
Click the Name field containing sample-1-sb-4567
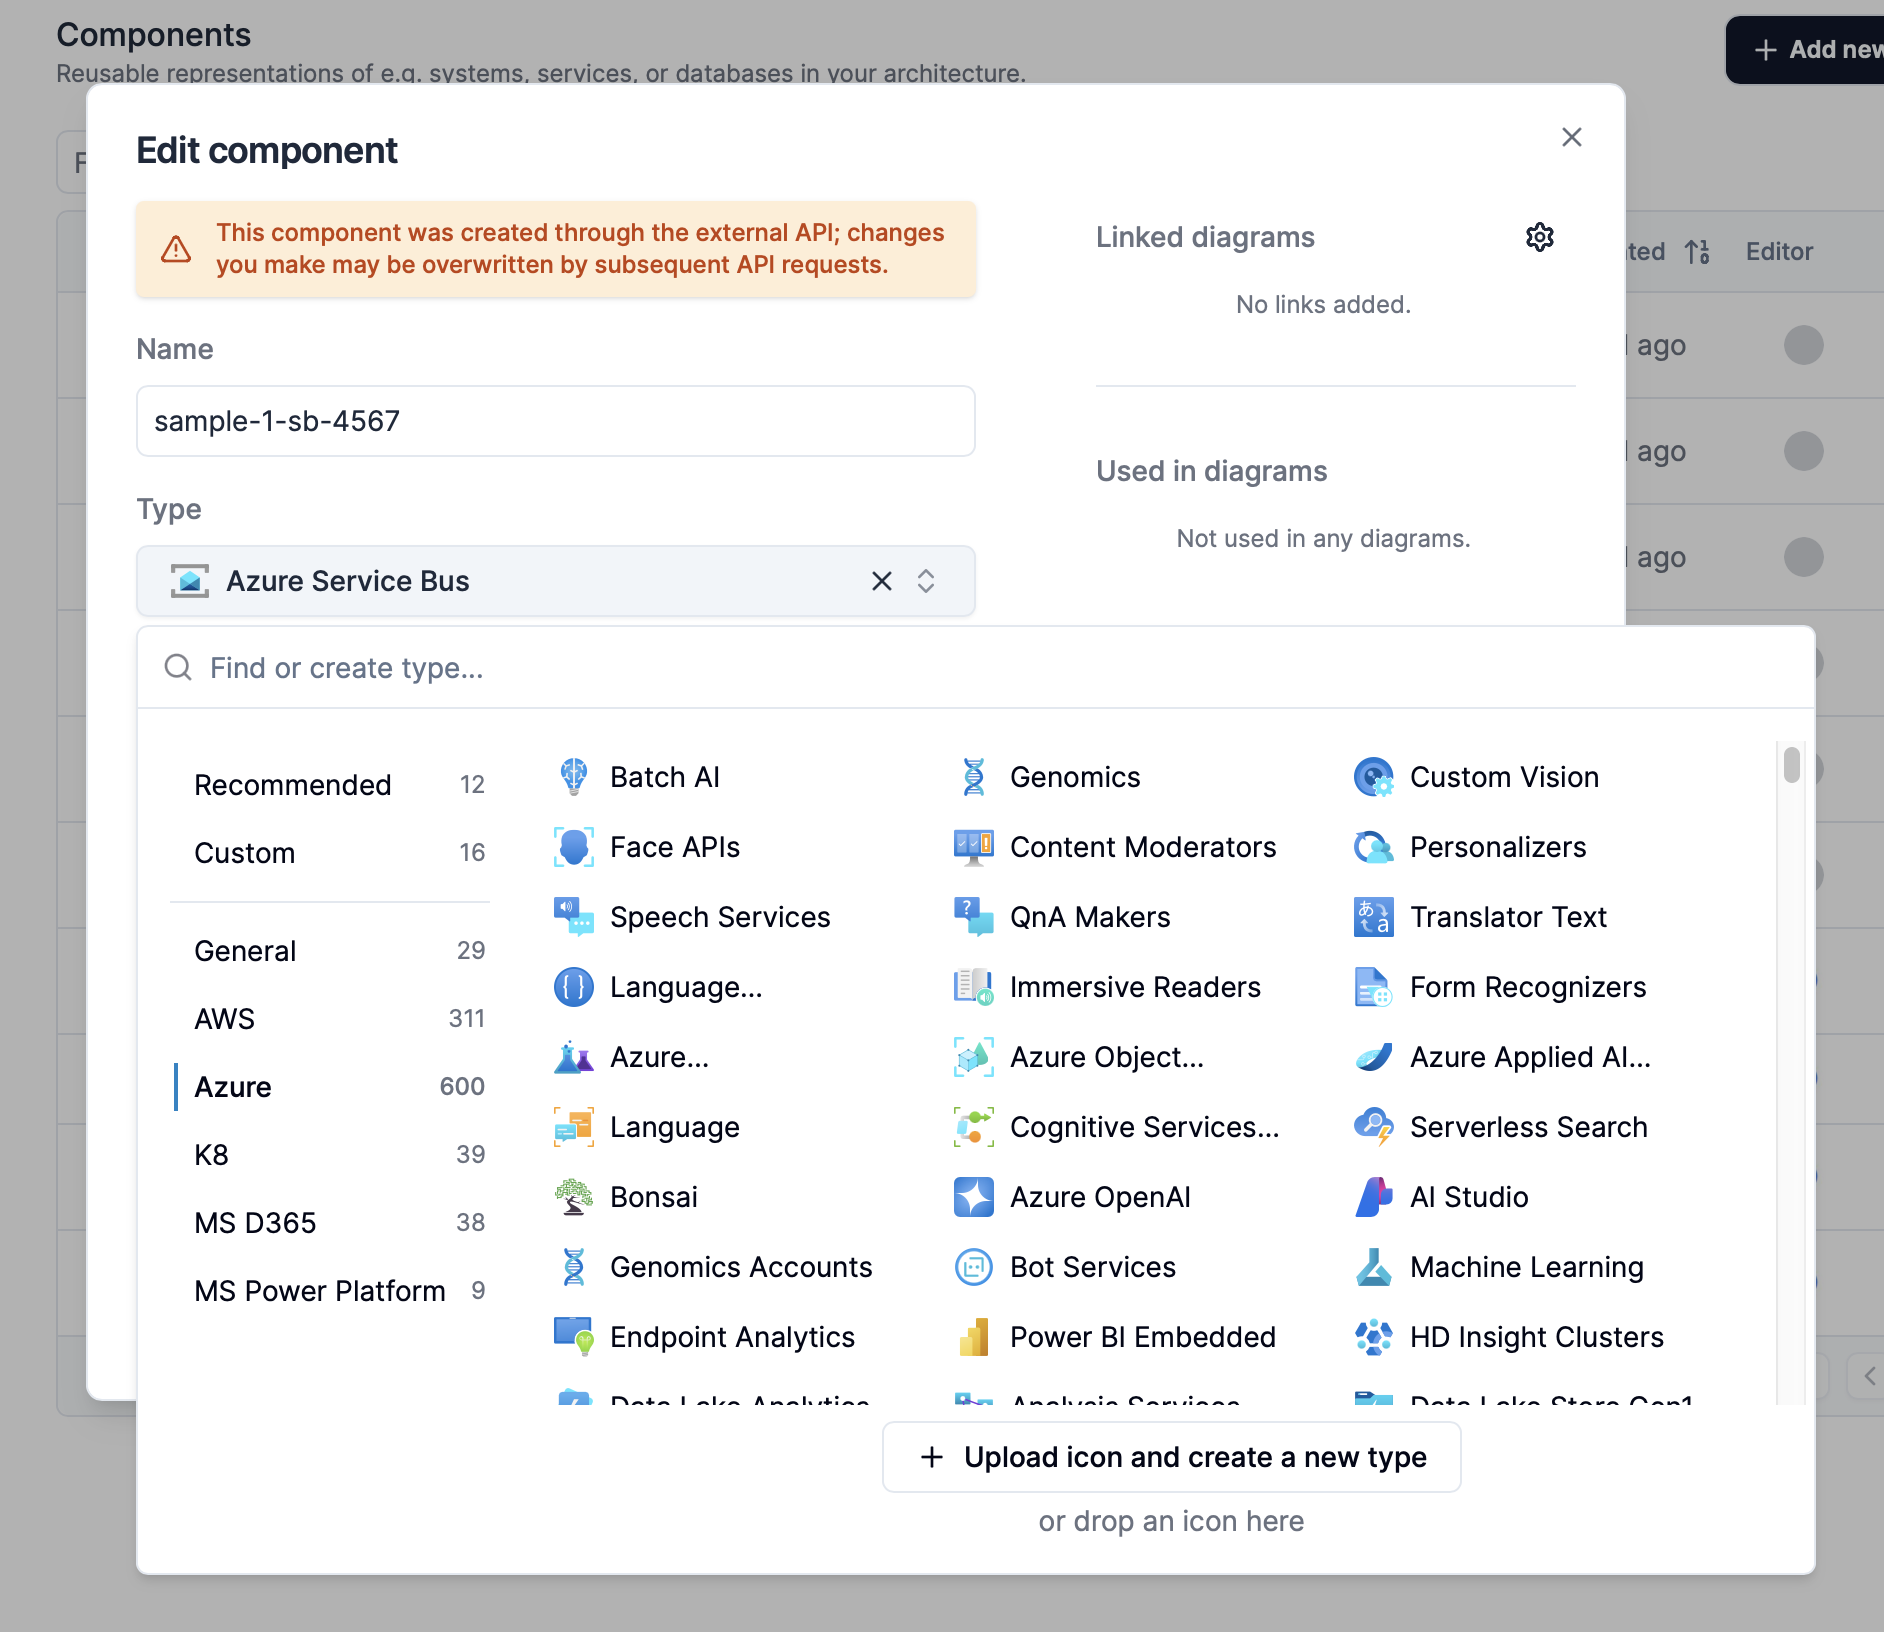[x=556, y=421]
